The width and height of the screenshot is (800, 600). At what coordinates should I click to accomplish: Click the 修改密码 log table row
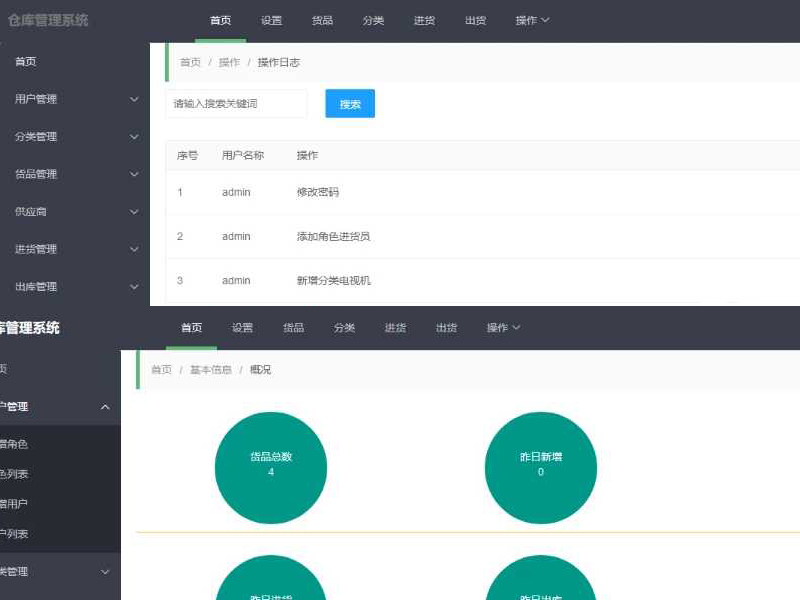[x=318, y=192]
